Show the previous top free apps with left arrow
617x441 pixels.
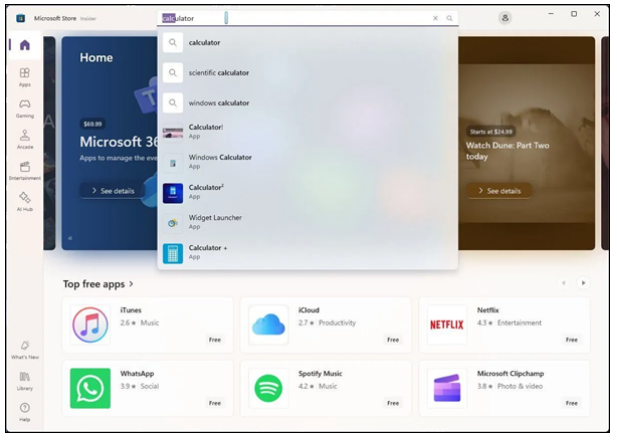[563, 283]
